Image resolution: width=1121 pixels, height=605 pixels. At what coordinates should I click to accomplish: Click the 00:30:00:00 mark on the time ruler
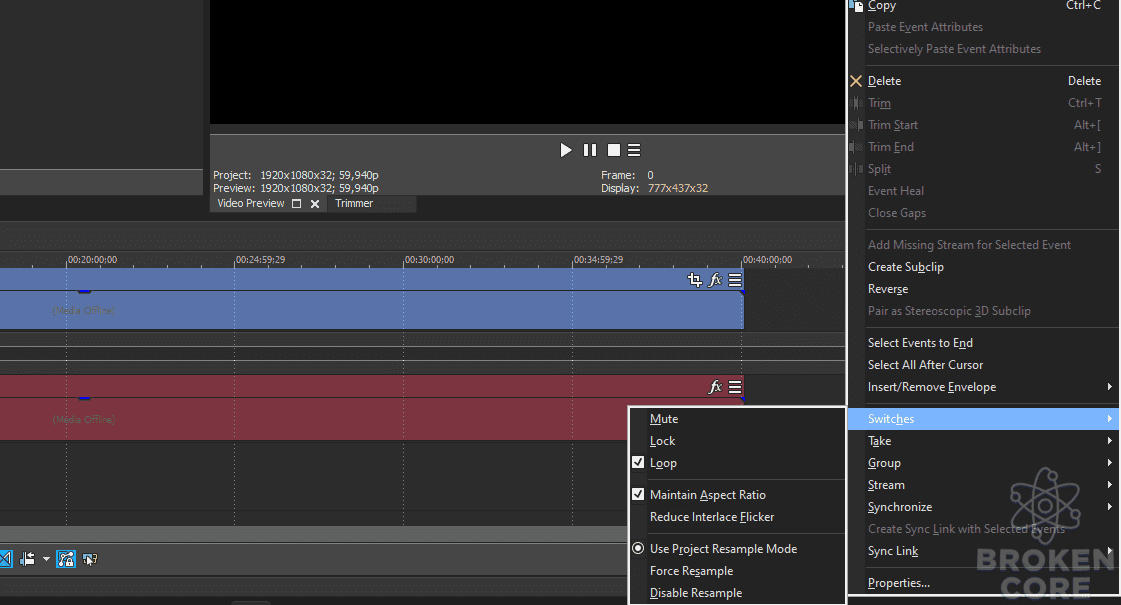point(430,260)
